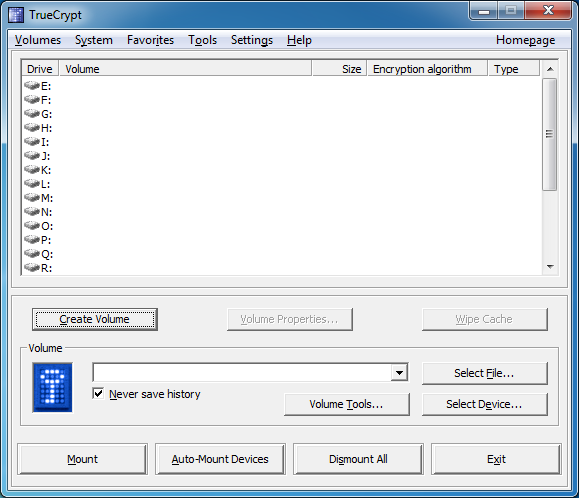Select the R: drive icon

click(x=32, y=268)
